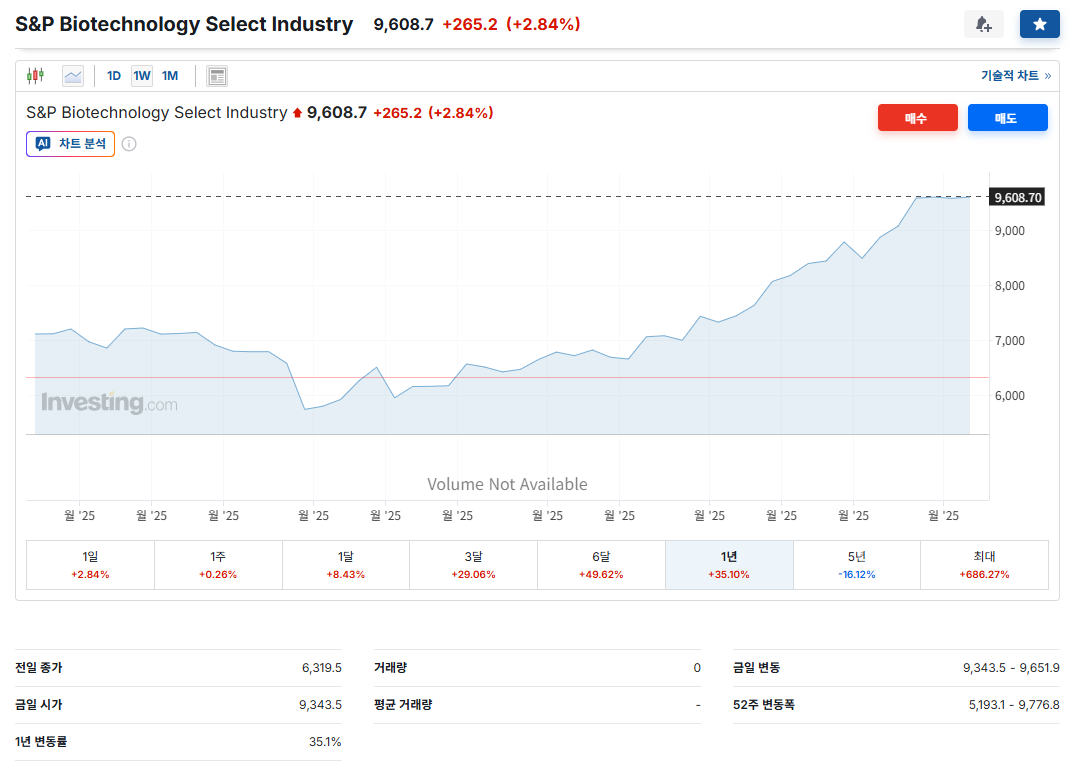Select the 1일 period tab
Viewport: 1089px width, 780px height.
pyautogui.click(x=90, y=565)
